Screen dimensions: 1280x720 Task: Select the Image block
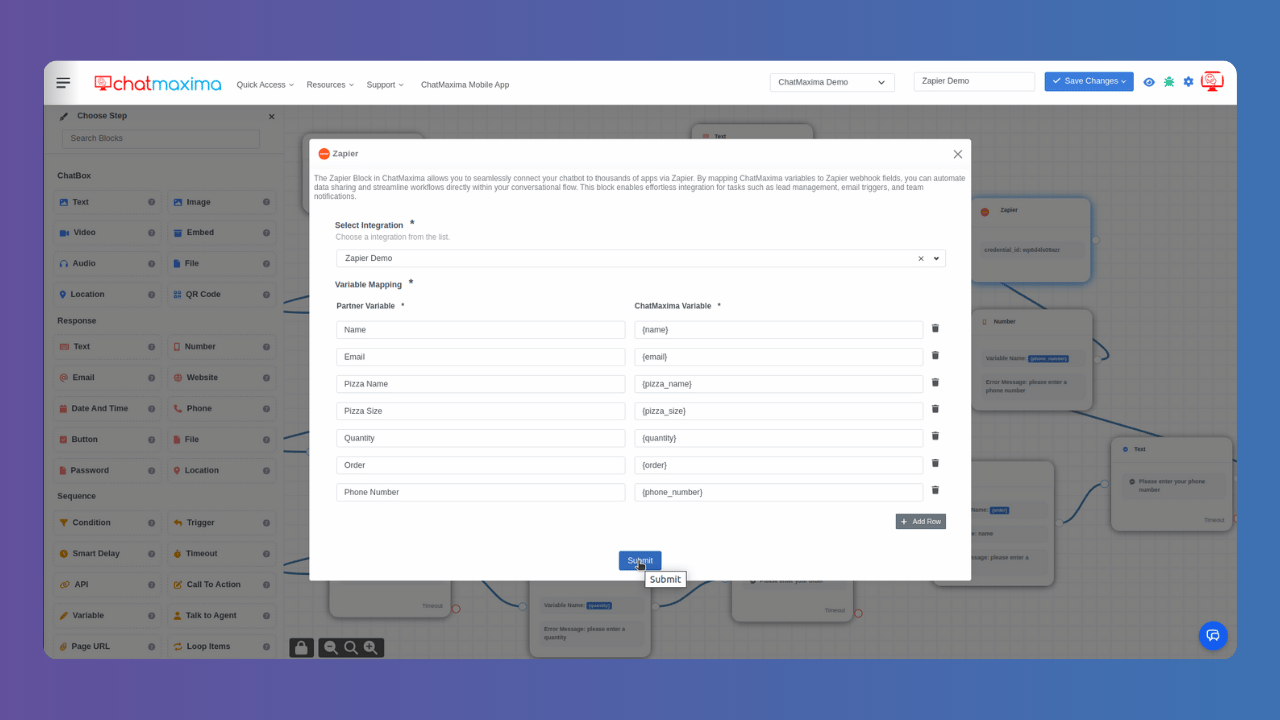point(221,202)
